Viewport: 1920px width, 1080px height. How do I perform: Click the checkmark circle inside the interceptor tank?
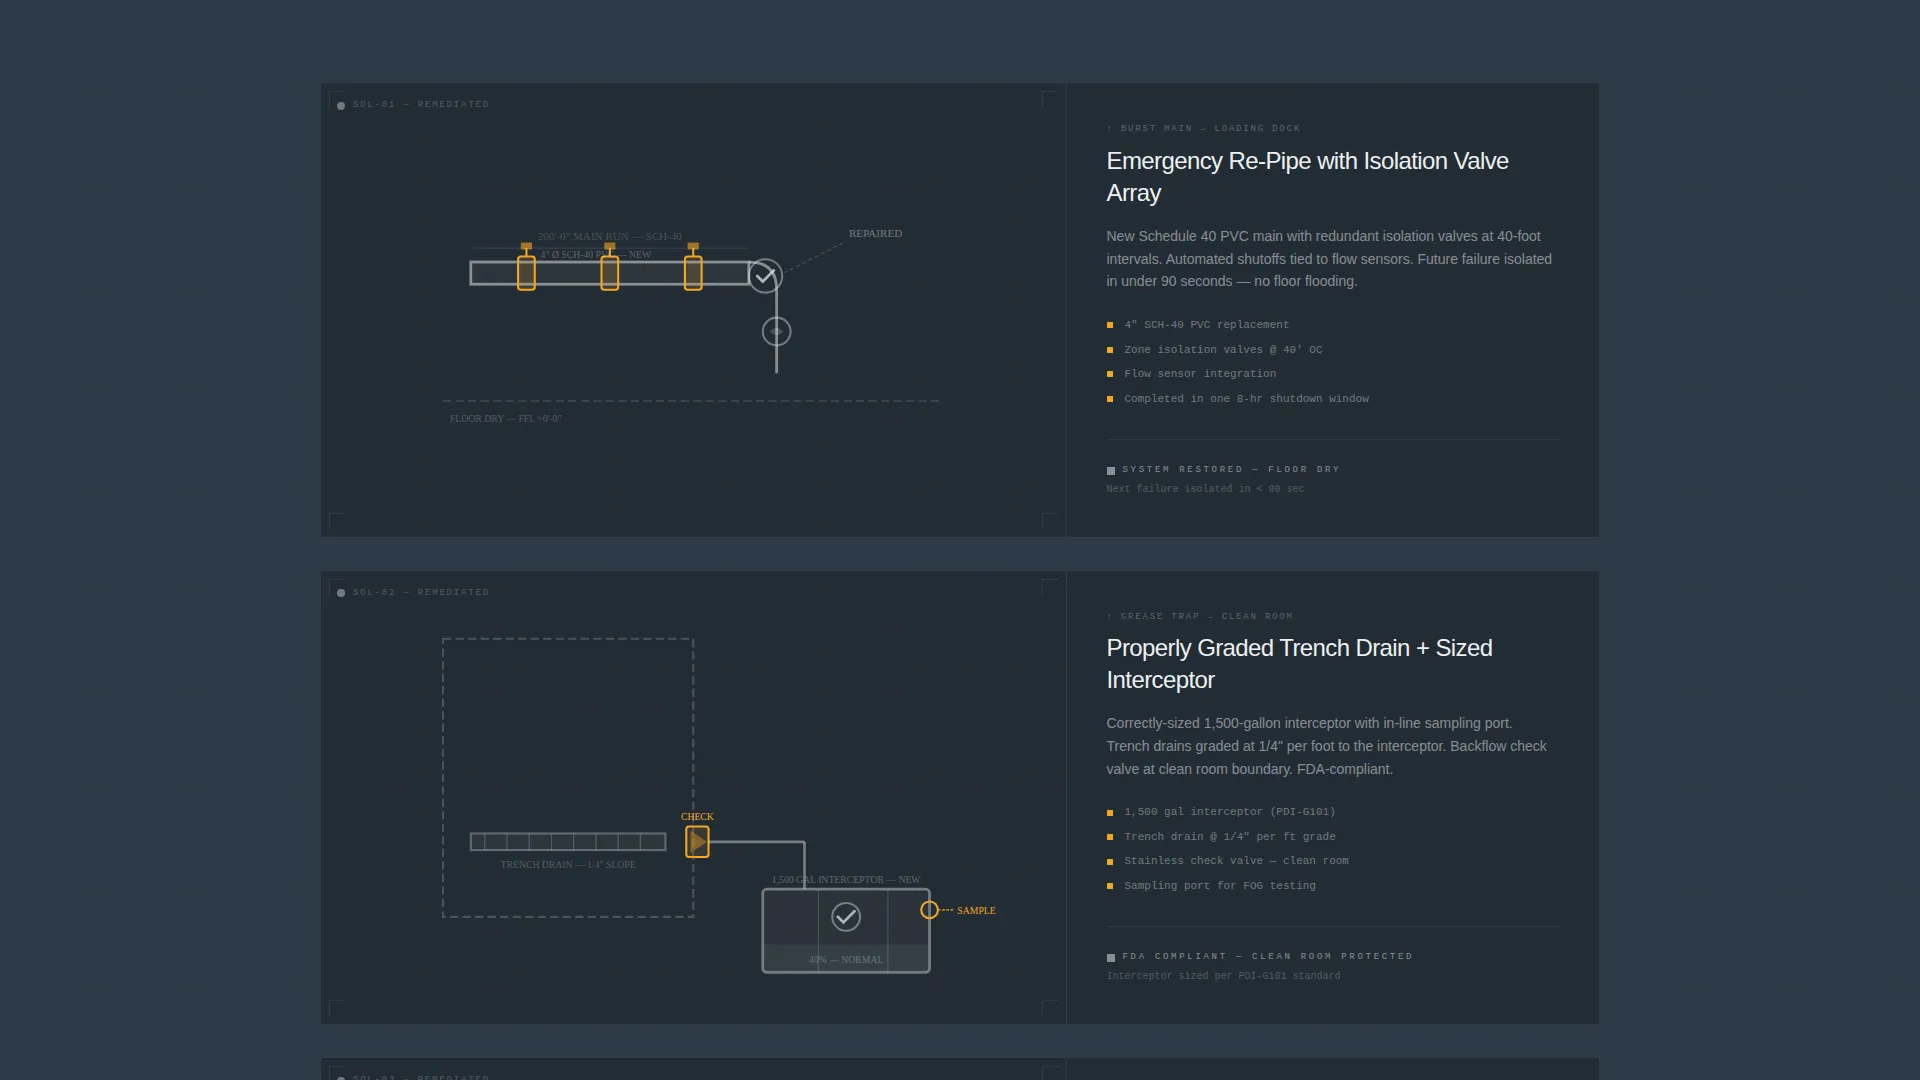846,917
